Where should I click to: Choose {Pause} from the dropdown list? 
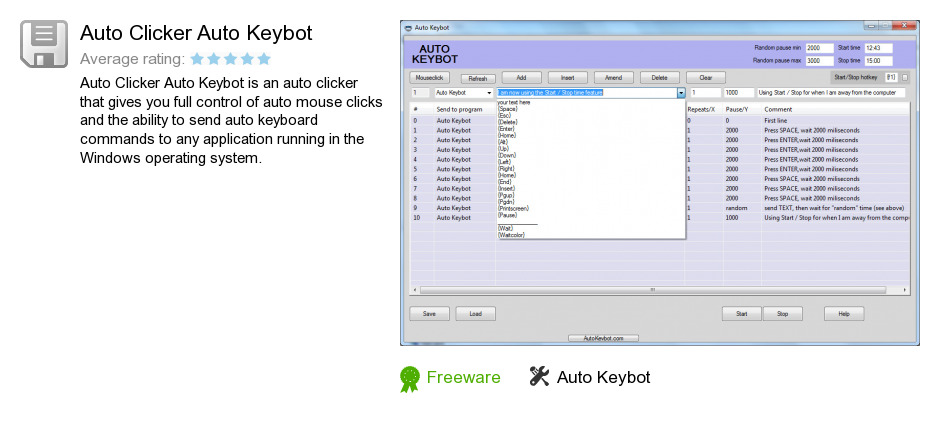tap(507, 215)
